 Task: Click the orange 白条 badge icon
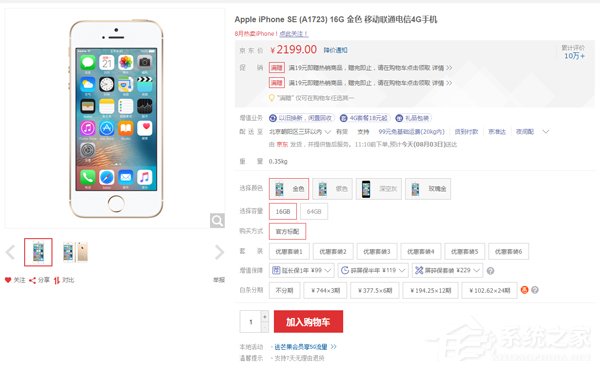point(524,290)
